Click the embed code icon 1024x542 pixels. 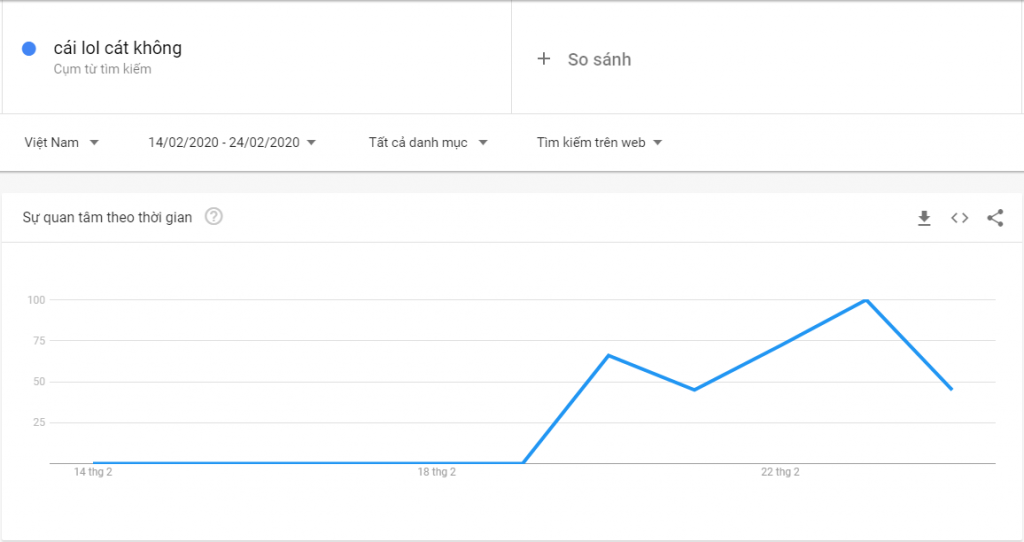point(960,218)
